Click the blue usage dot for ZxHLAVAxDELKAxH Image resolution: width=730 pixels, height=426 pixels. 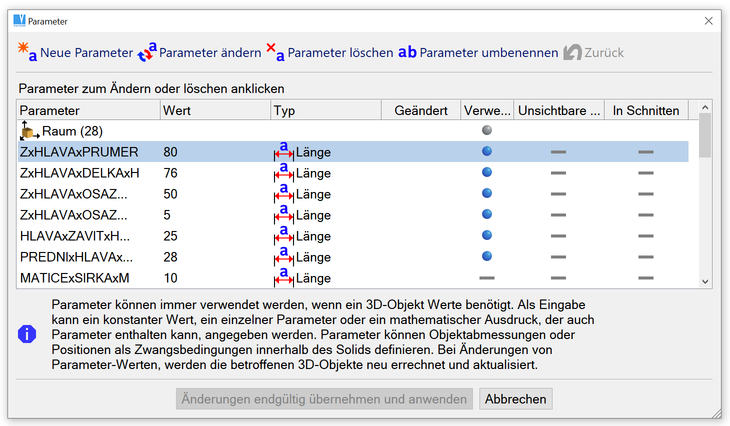[487, 173]
